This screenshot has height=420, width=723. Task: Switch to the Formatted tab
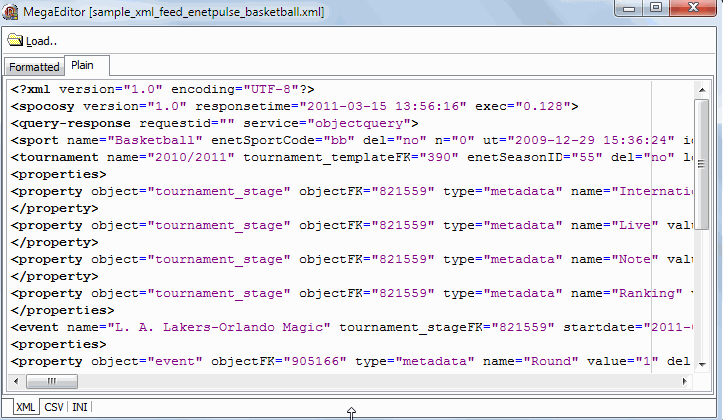(x=34, y=67)
